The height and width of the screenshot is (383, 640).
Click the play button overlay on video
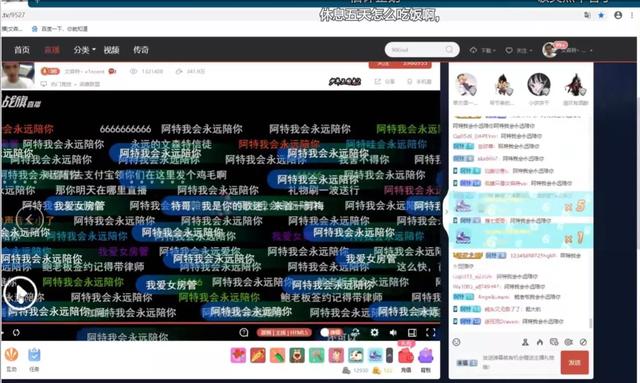20,292
